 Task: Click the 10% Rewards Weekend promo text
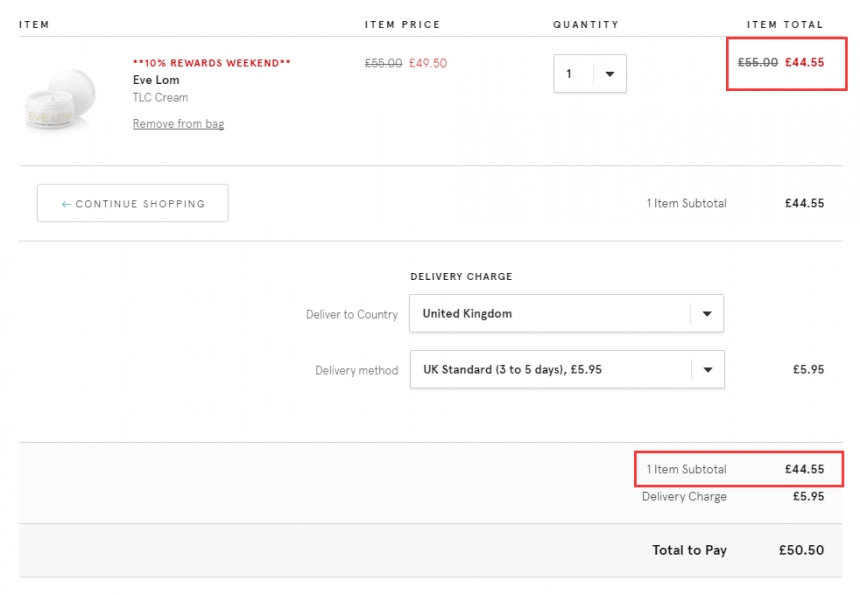[212, 63]
